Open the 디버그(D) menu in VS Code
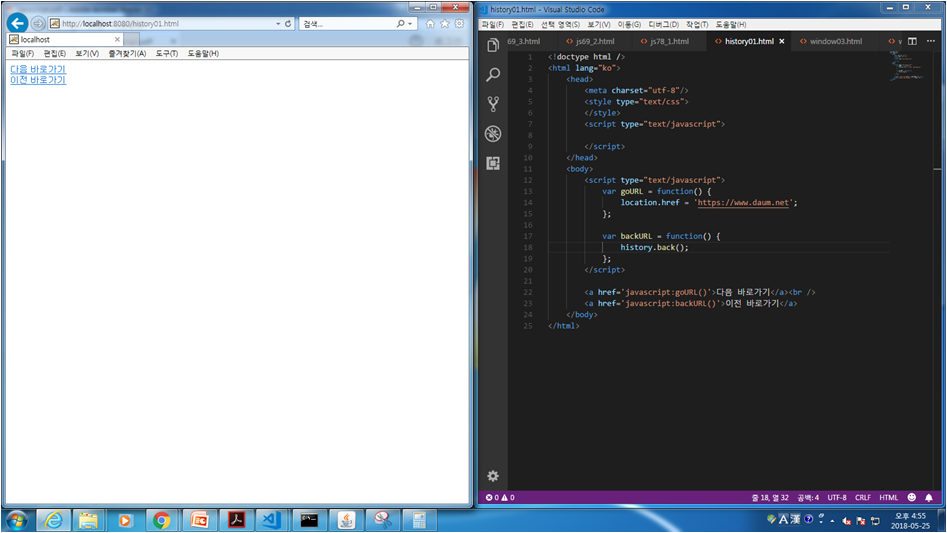Image resolution: width=947 pixels, height=533 pixels. tap(663, 24)
